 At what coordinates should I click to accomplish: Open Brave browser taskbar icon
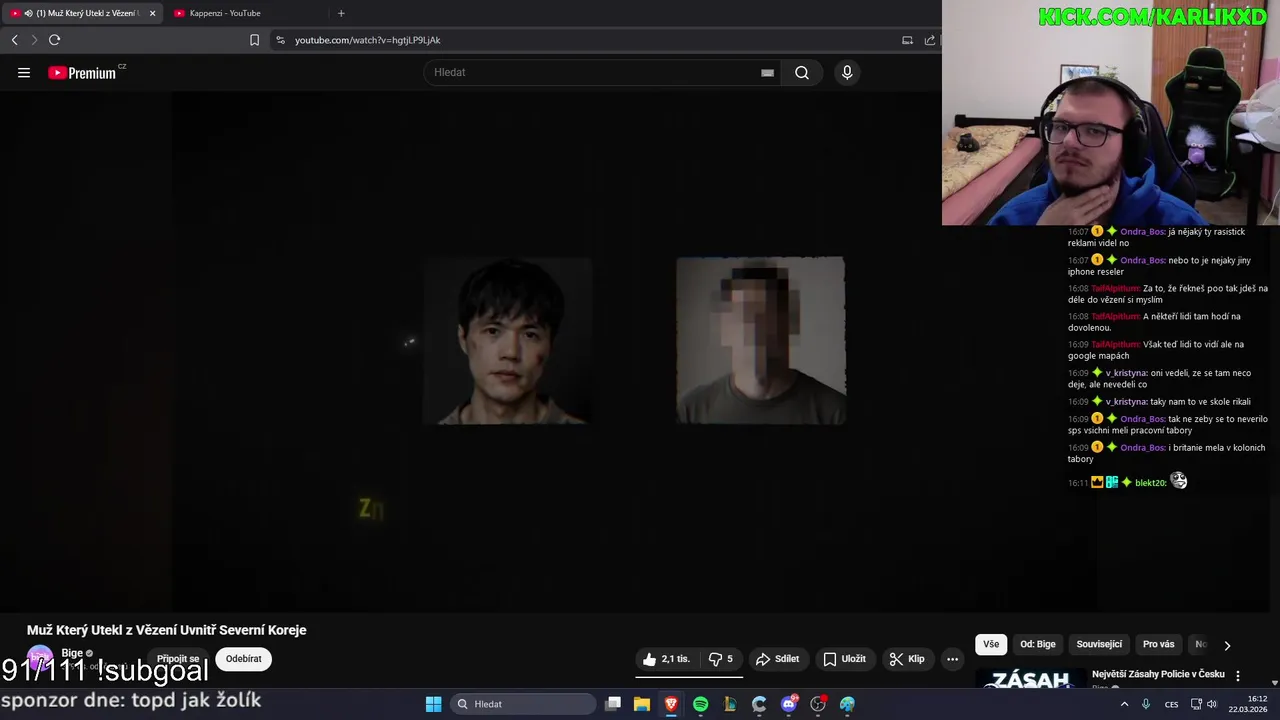click(671, 704)
